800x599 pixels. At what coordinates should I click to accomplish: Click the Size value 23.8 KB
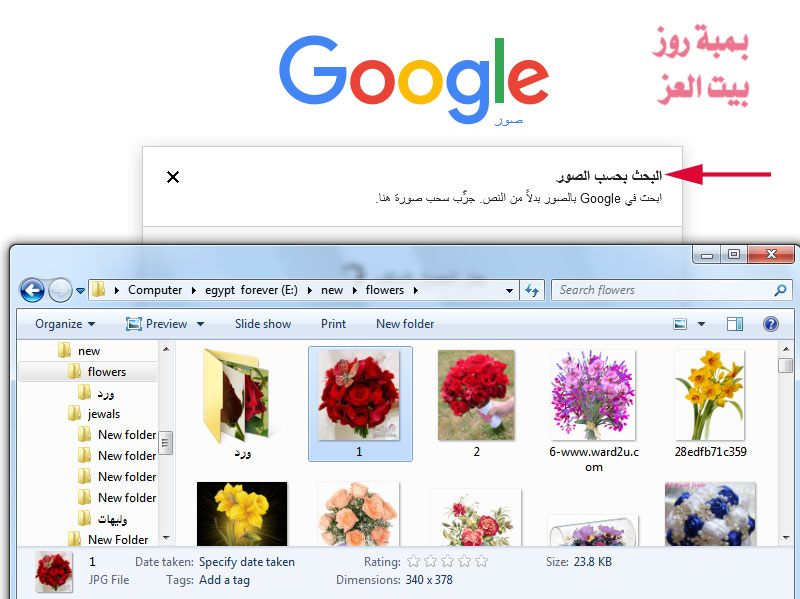click(x=593, y=562)
